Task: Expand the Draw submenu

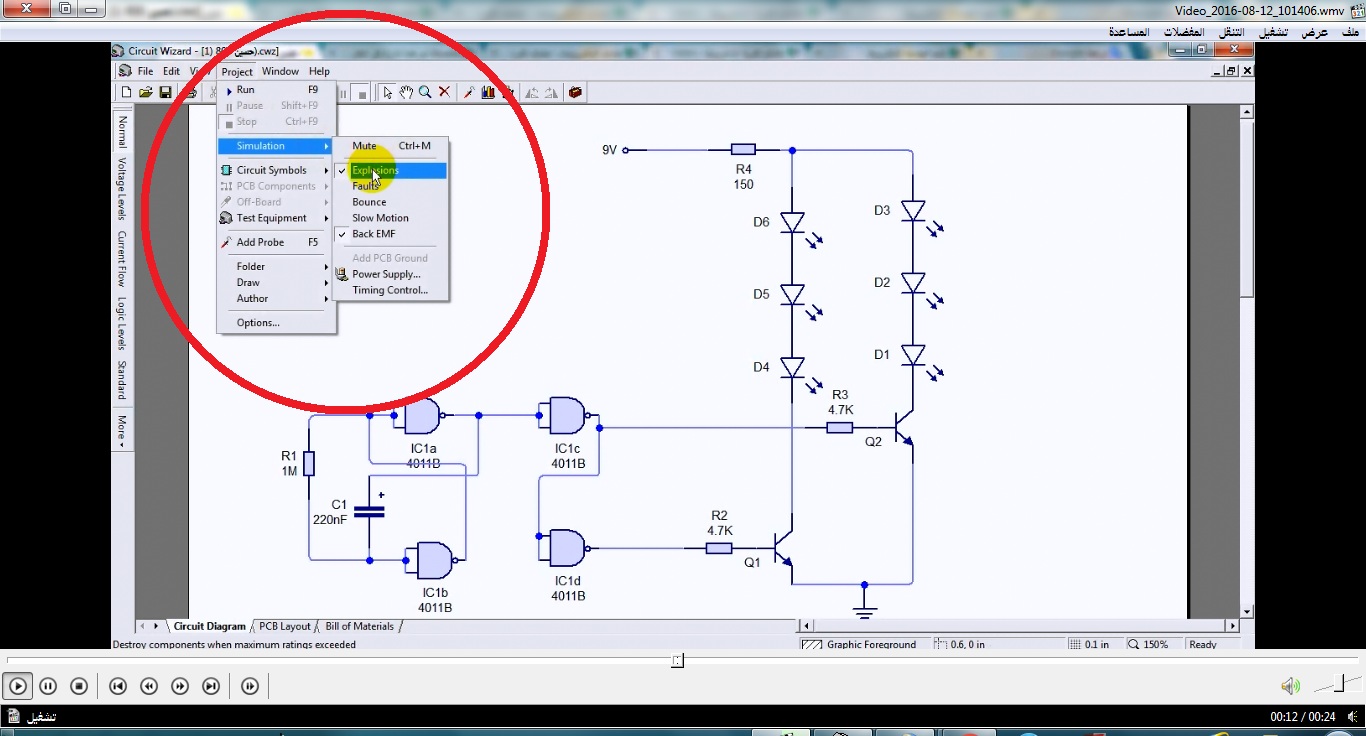Action: [x=276, y=283]
